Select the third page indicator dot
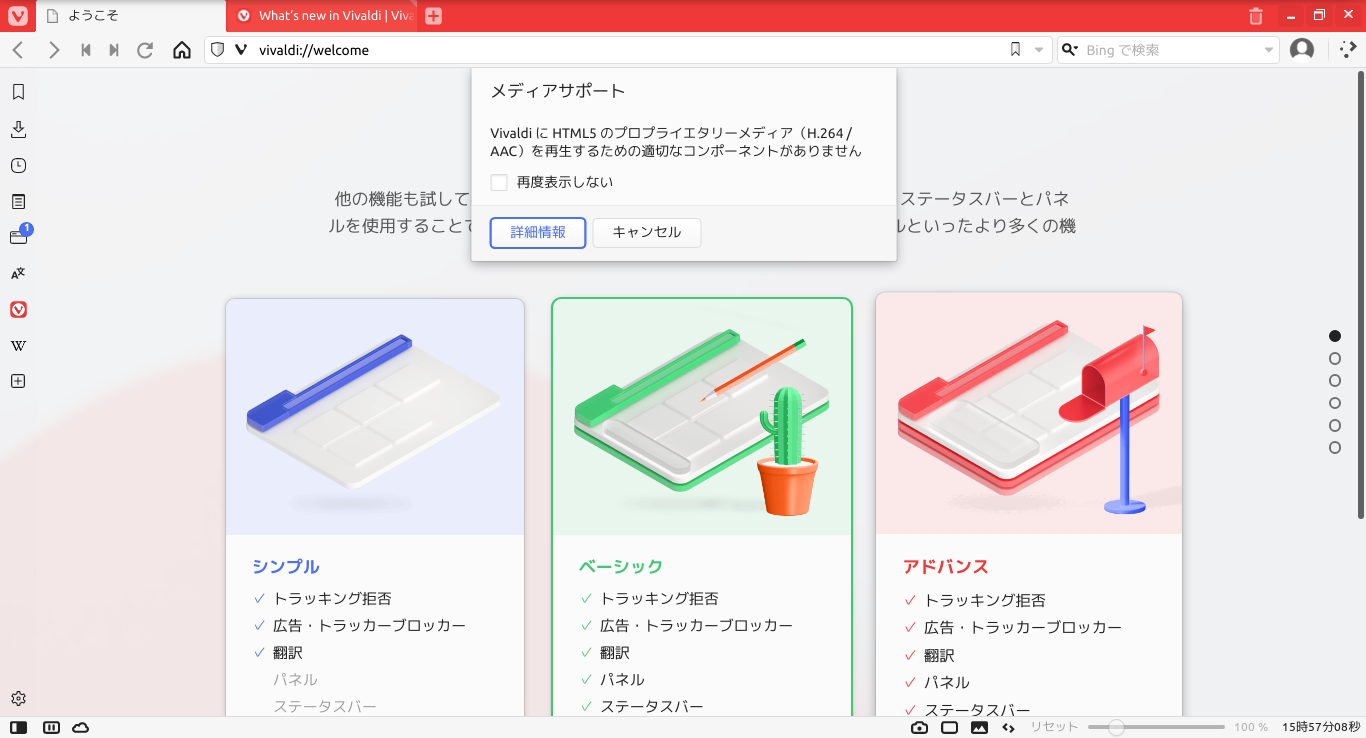The image size is (1366, 738). point(1335,381)
